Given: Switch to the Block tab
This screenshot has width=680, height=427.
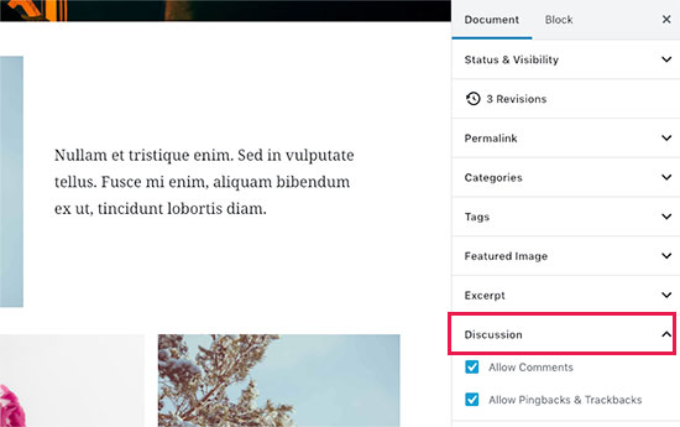Looking at the screenshot, I should click(559, 20).
